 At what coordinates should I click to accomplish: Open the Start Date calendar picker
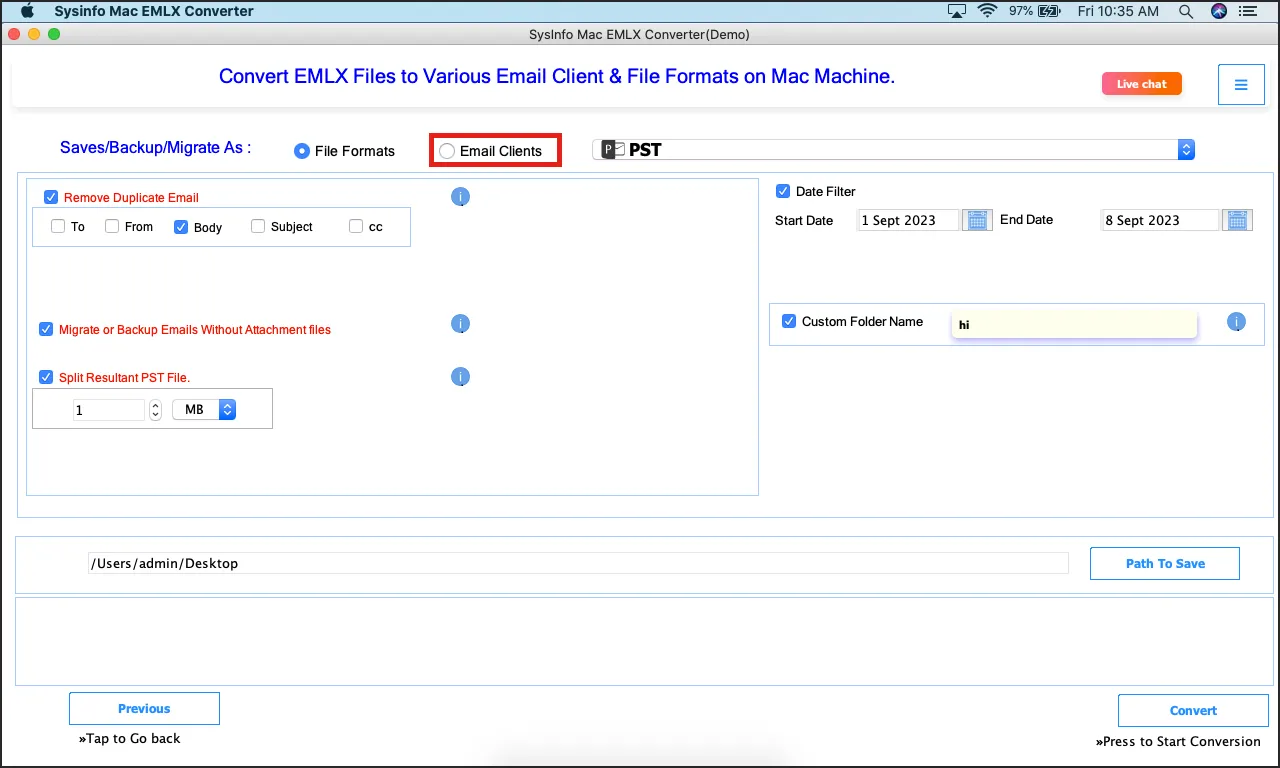click(977, 220)
